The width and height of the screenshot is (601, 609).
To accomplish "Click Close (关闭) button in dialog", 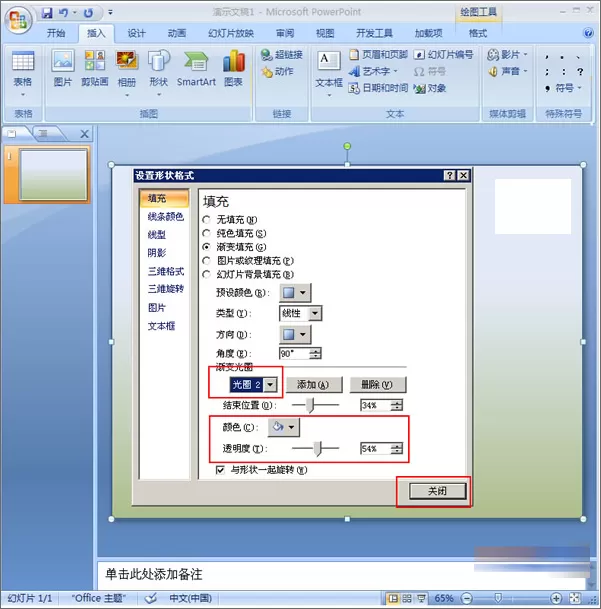I will 437,491.
